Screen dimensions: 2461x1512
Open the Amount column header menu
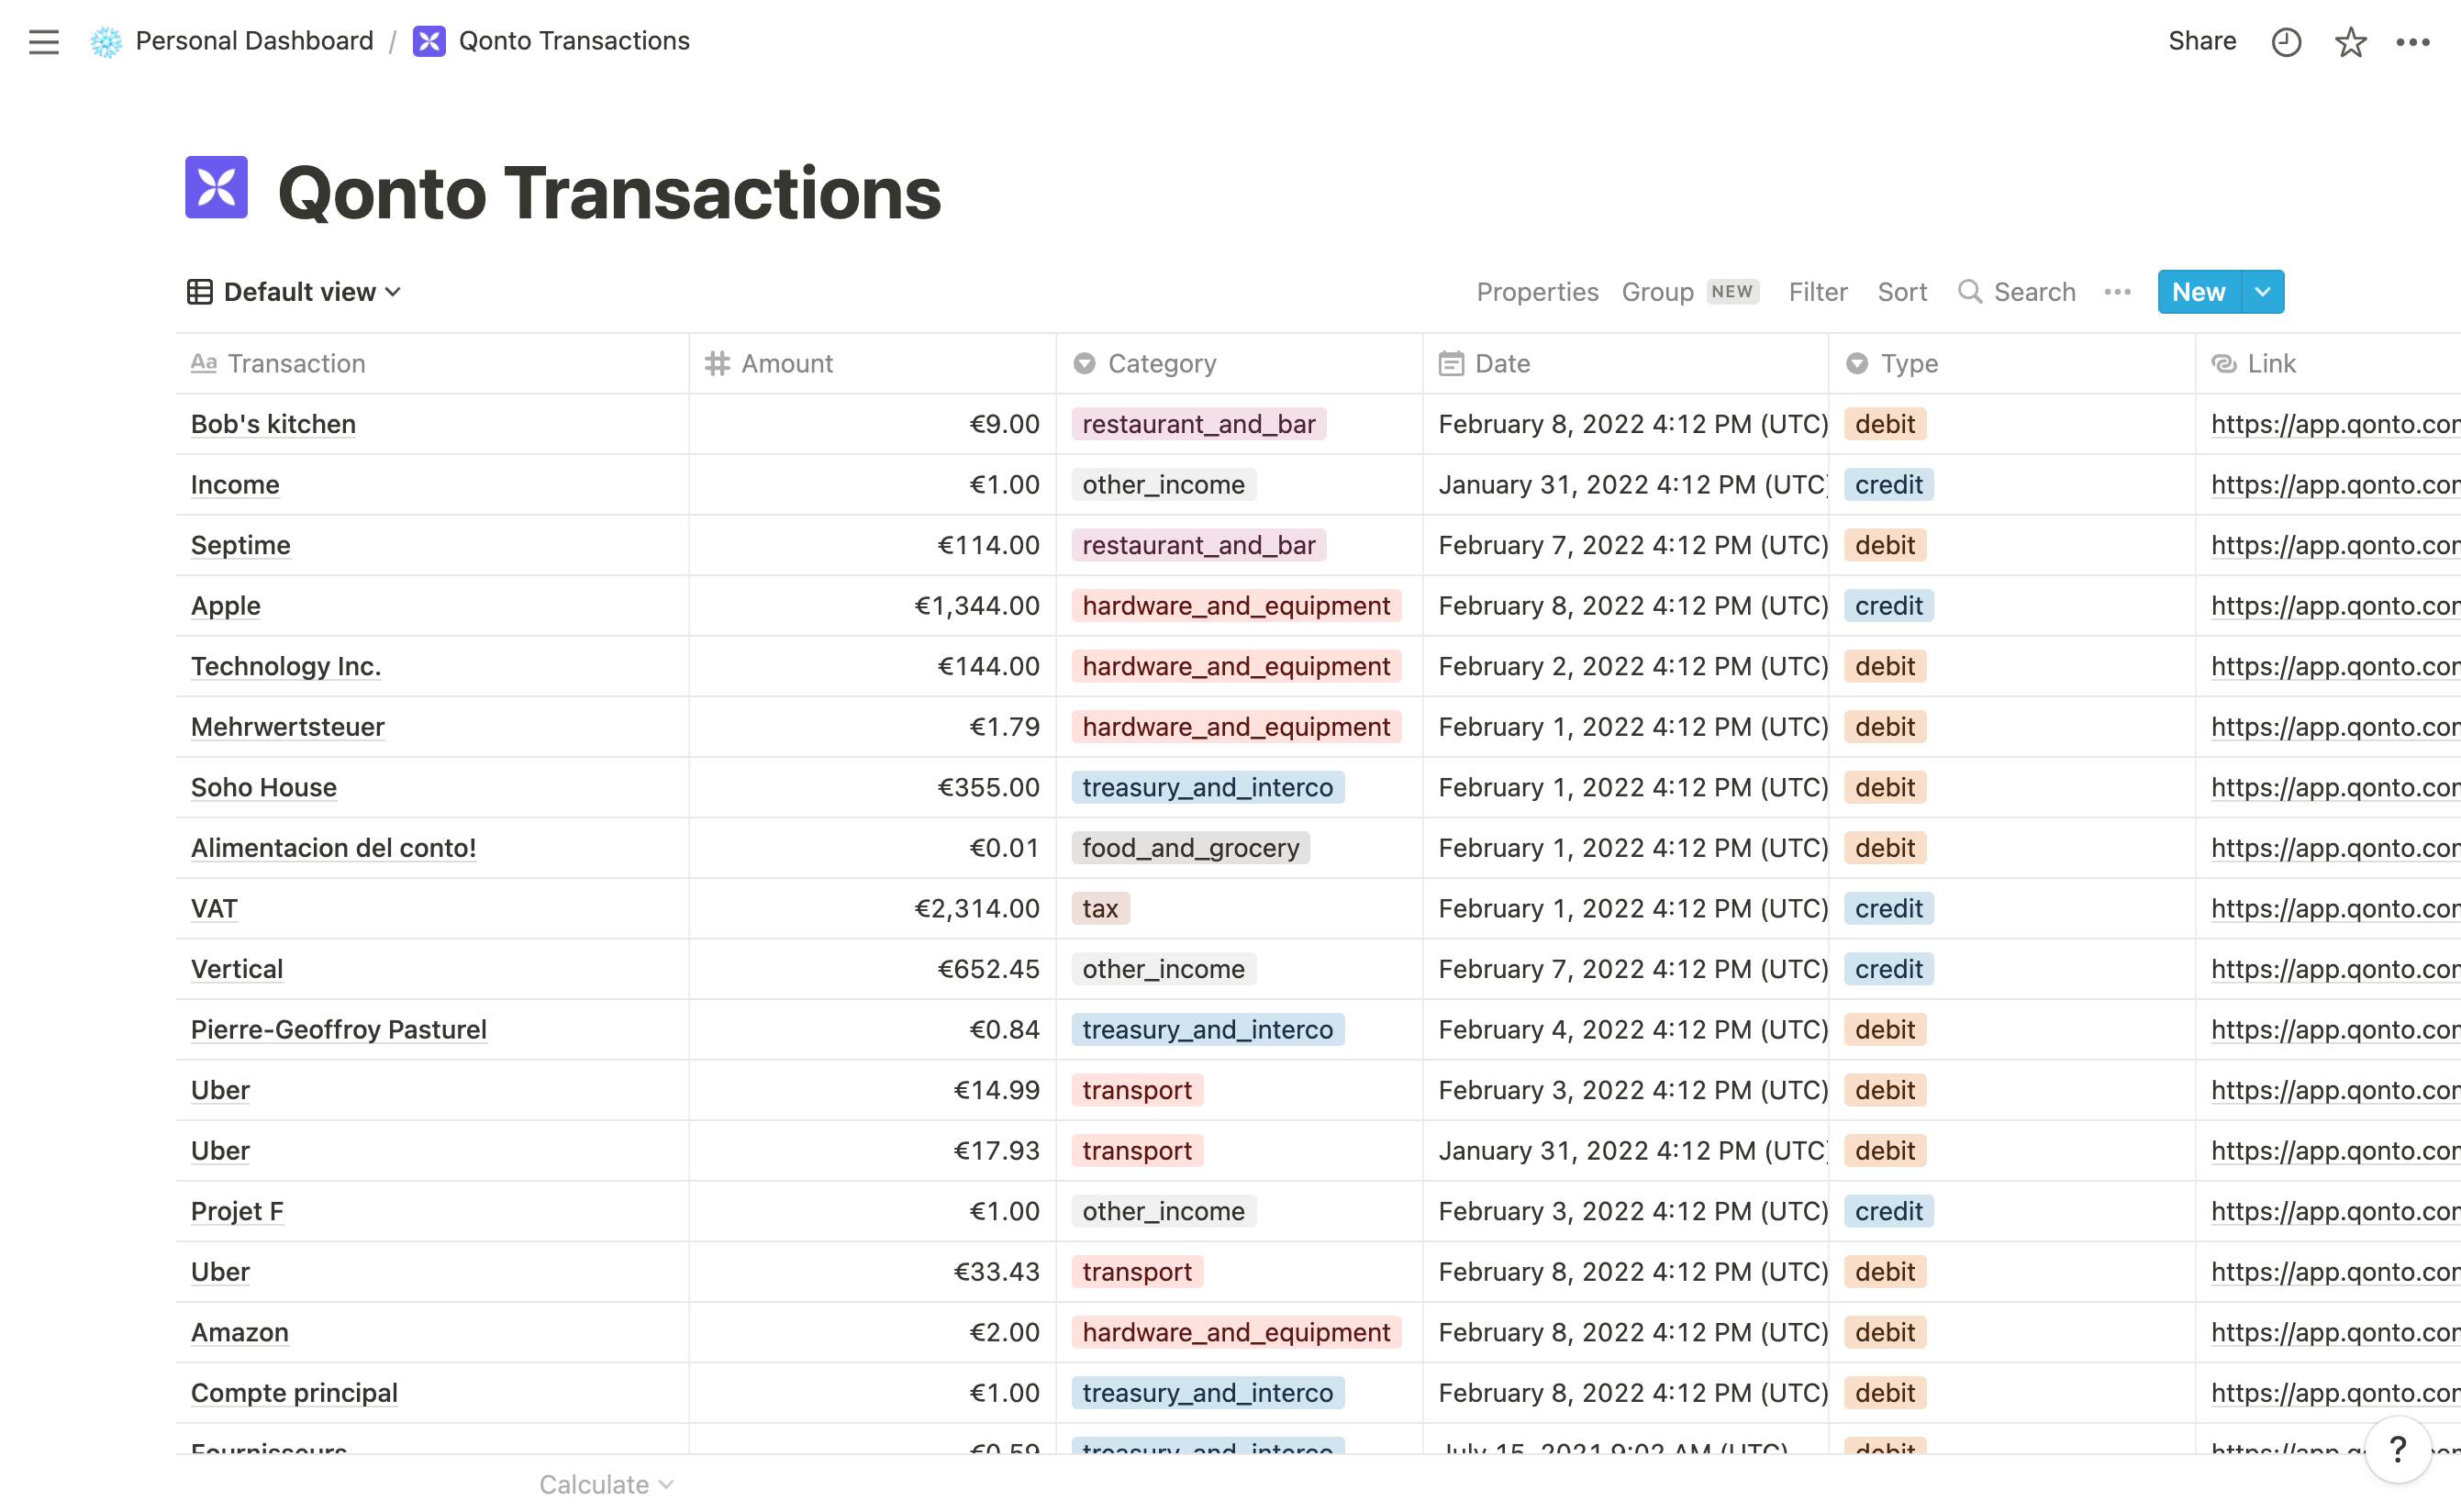[872, 363]
